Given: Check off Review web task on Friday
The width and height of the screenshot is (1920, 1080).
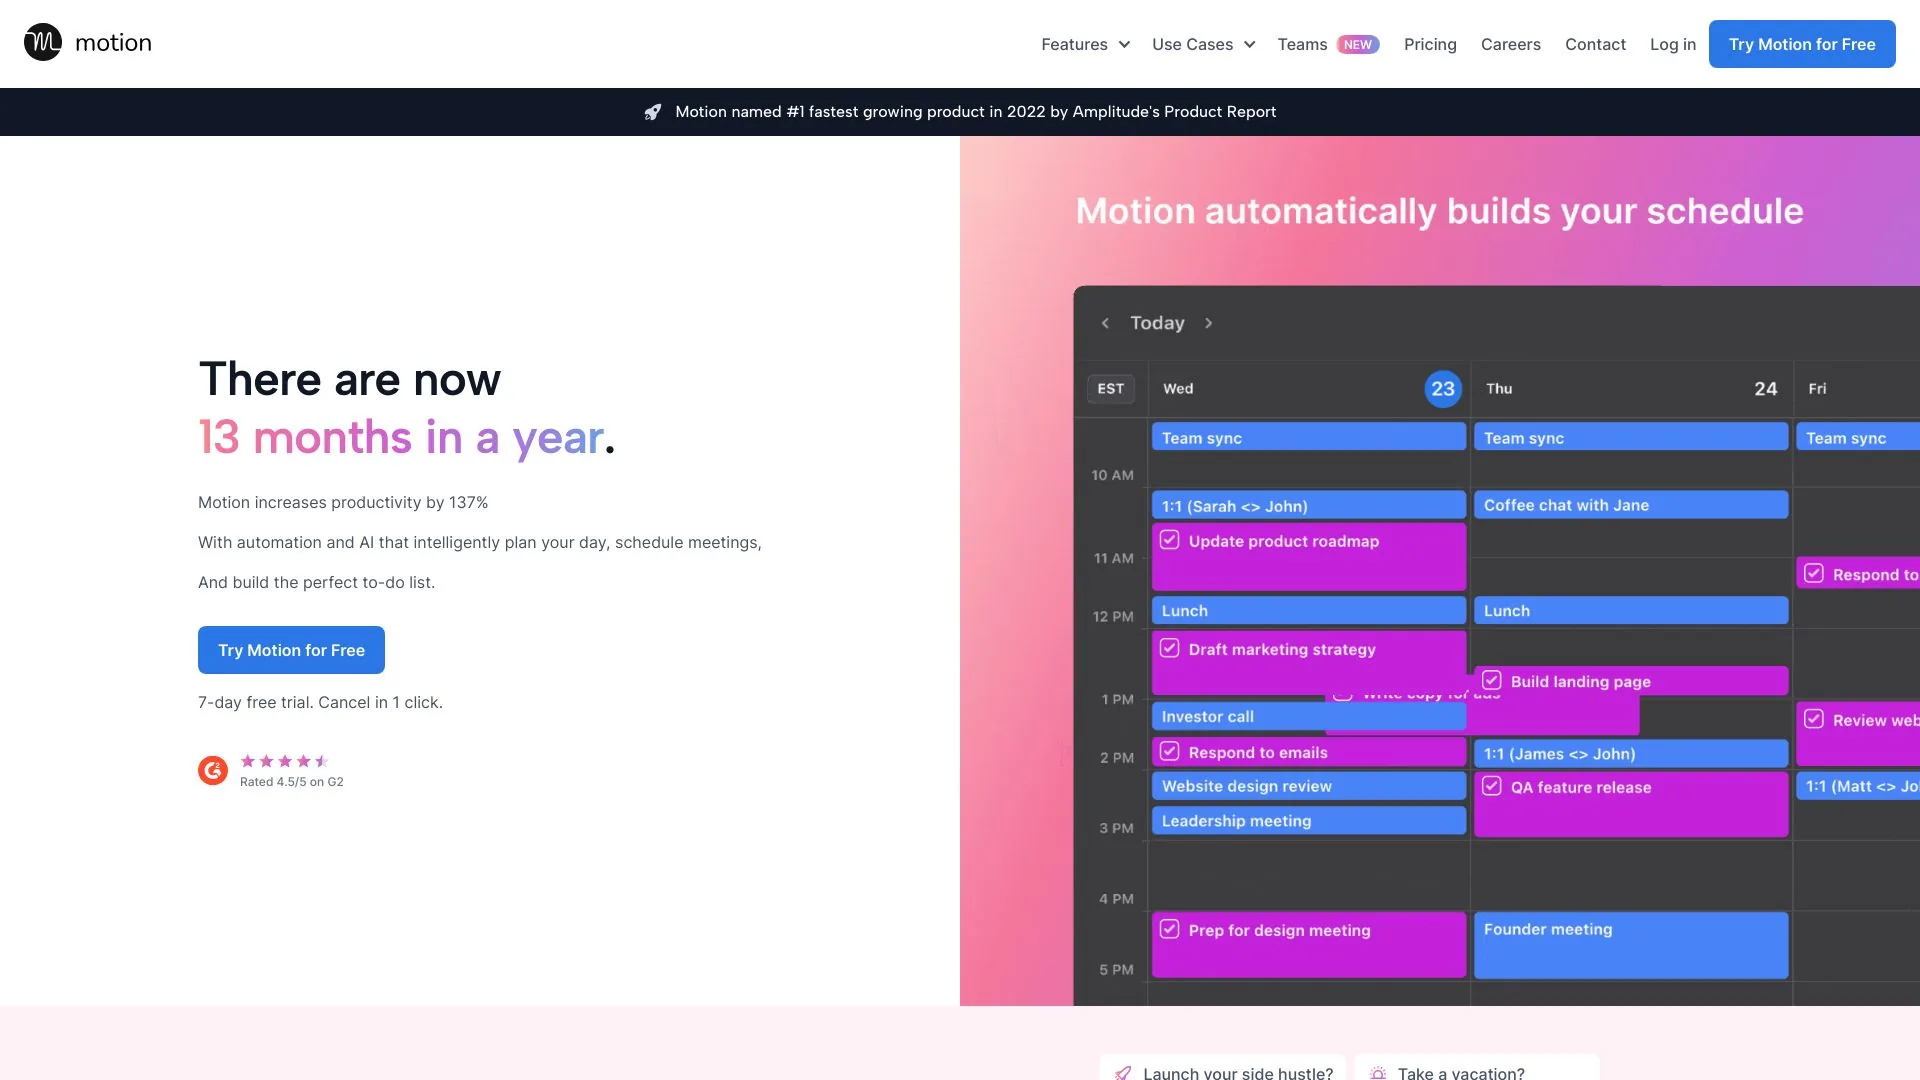Looking at the screenshot, I should (1813, 719).
